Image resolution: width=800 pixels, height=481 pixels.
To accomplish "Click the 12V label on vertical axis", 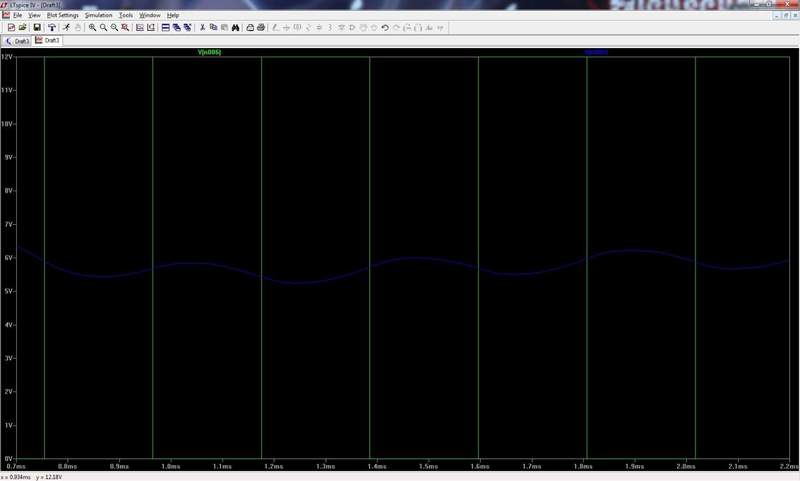I will tap(7, 57).
